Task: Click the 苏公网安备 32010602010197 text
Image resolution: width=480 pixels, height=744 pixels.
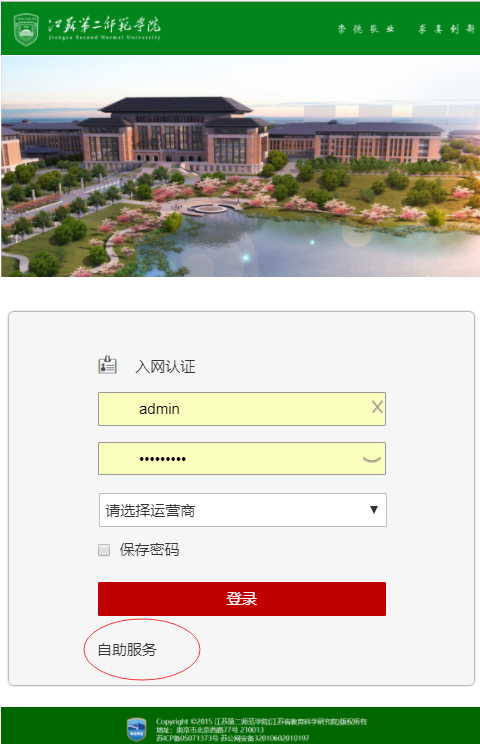Action: point(265,738)
